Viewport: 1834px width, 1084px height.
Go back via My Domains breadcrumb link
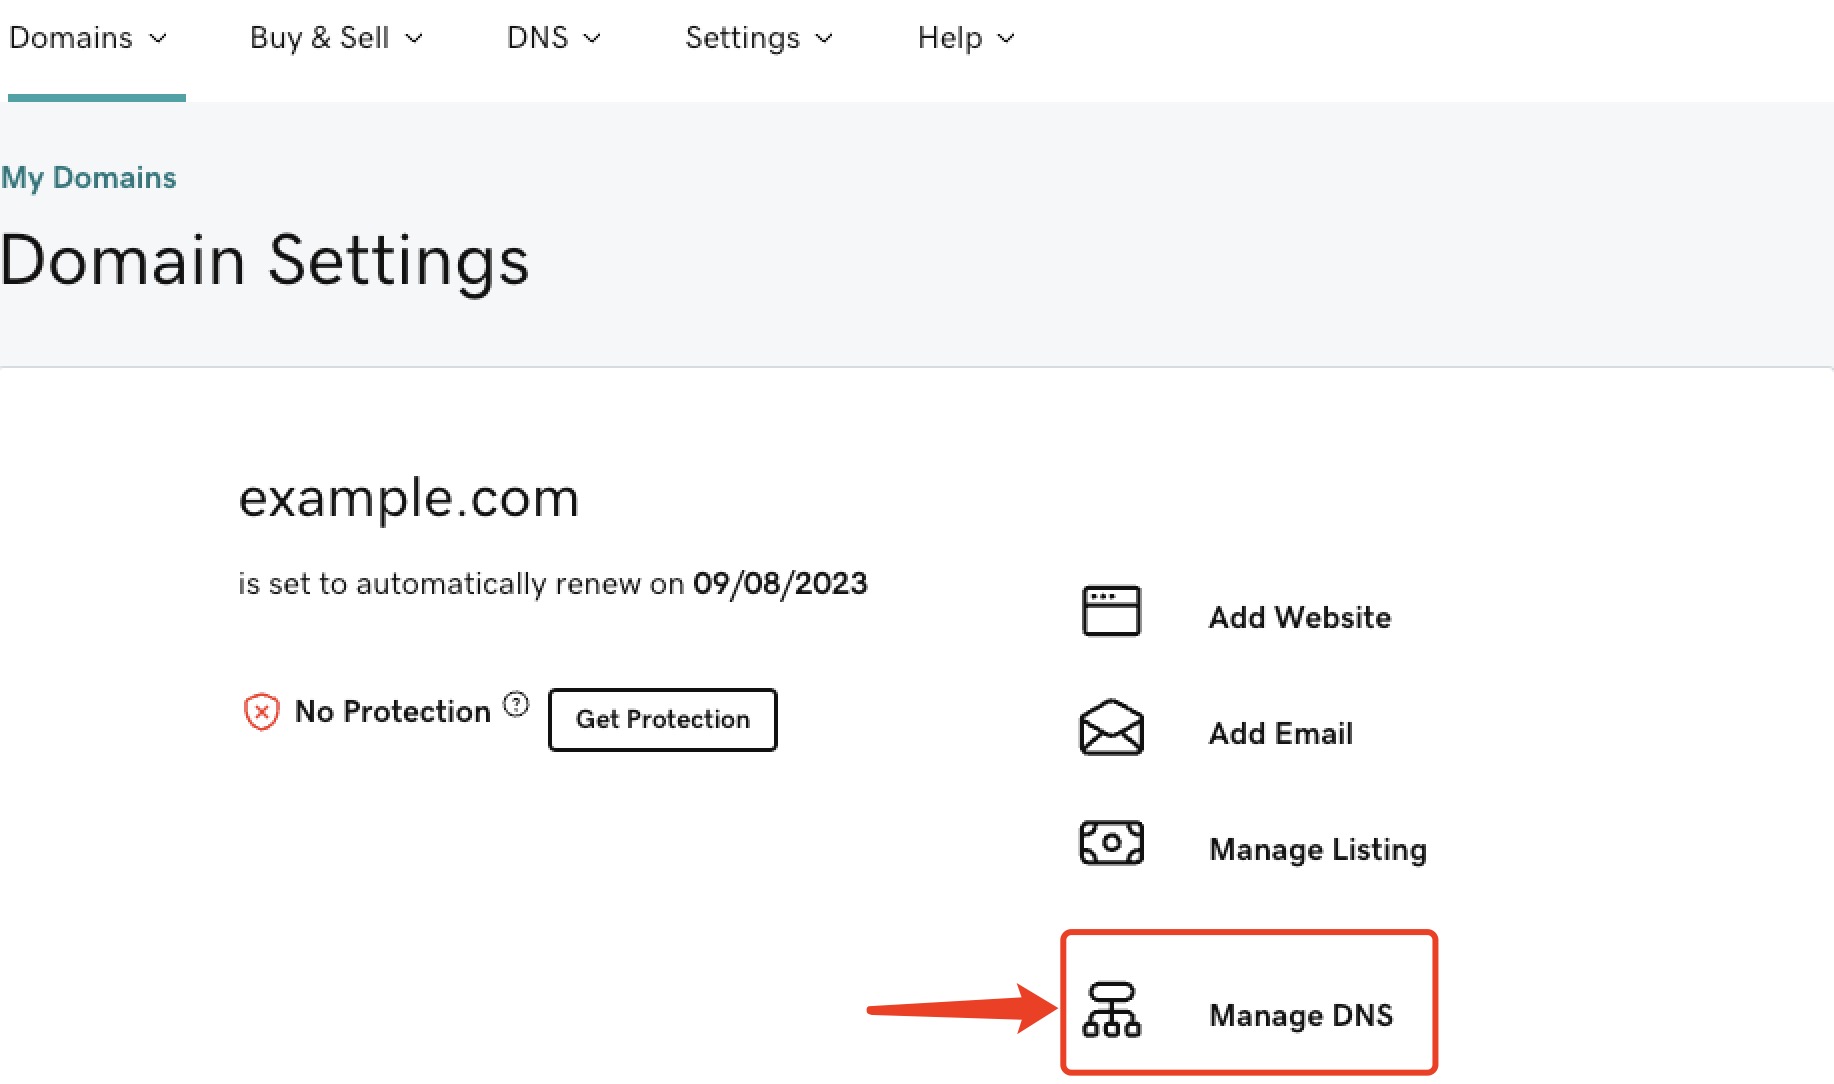(x=89, y=178)
